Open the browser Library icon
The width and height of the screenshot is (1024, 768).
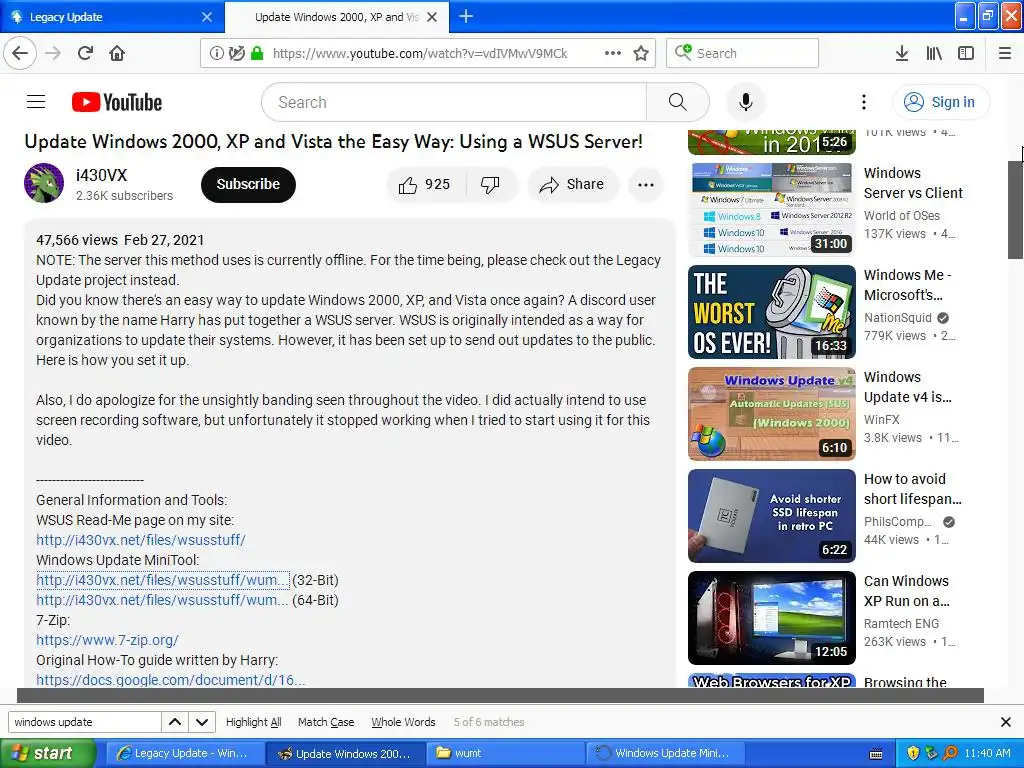click(934, 53)
